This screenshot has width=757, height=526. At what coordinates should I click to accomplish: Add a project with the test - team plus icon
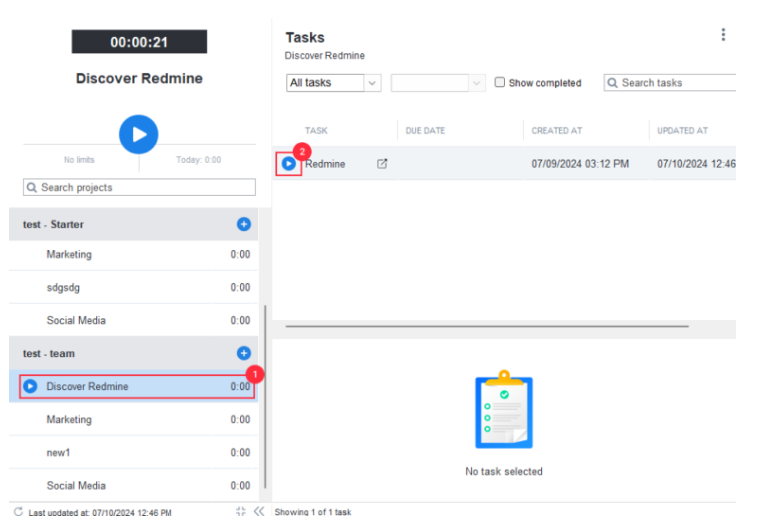243,353
